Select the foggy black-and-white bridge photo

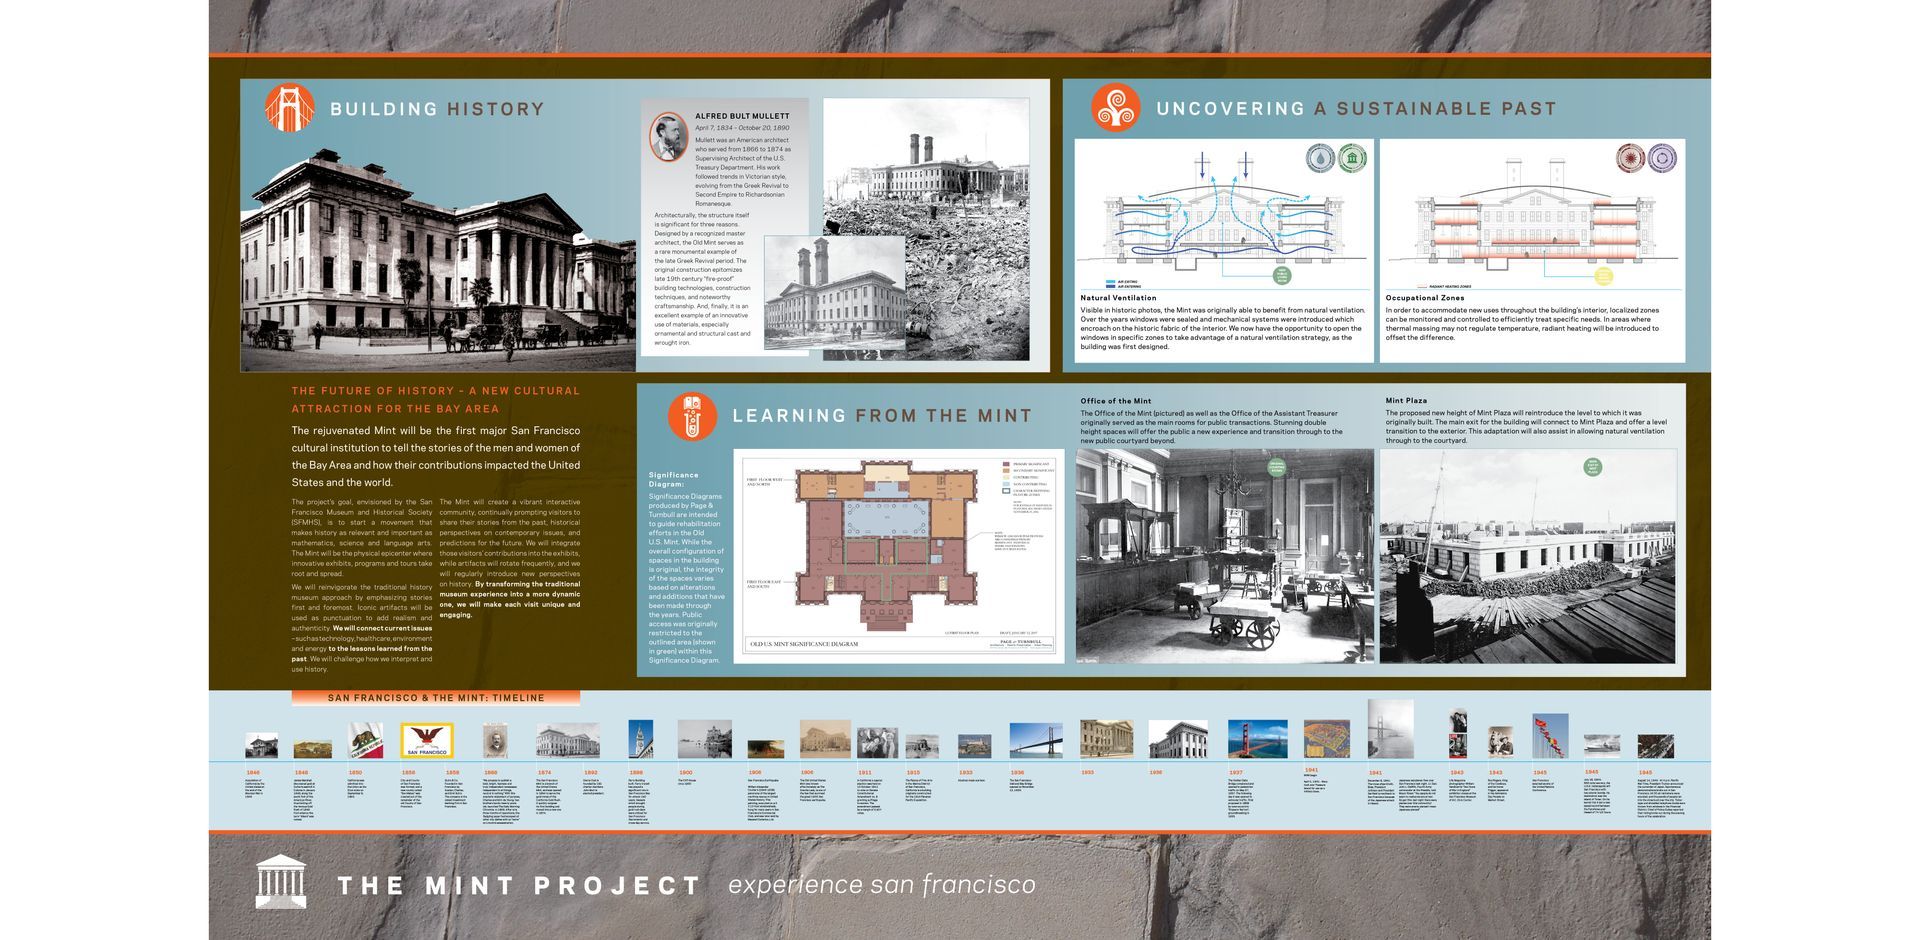coord(1390,729)
